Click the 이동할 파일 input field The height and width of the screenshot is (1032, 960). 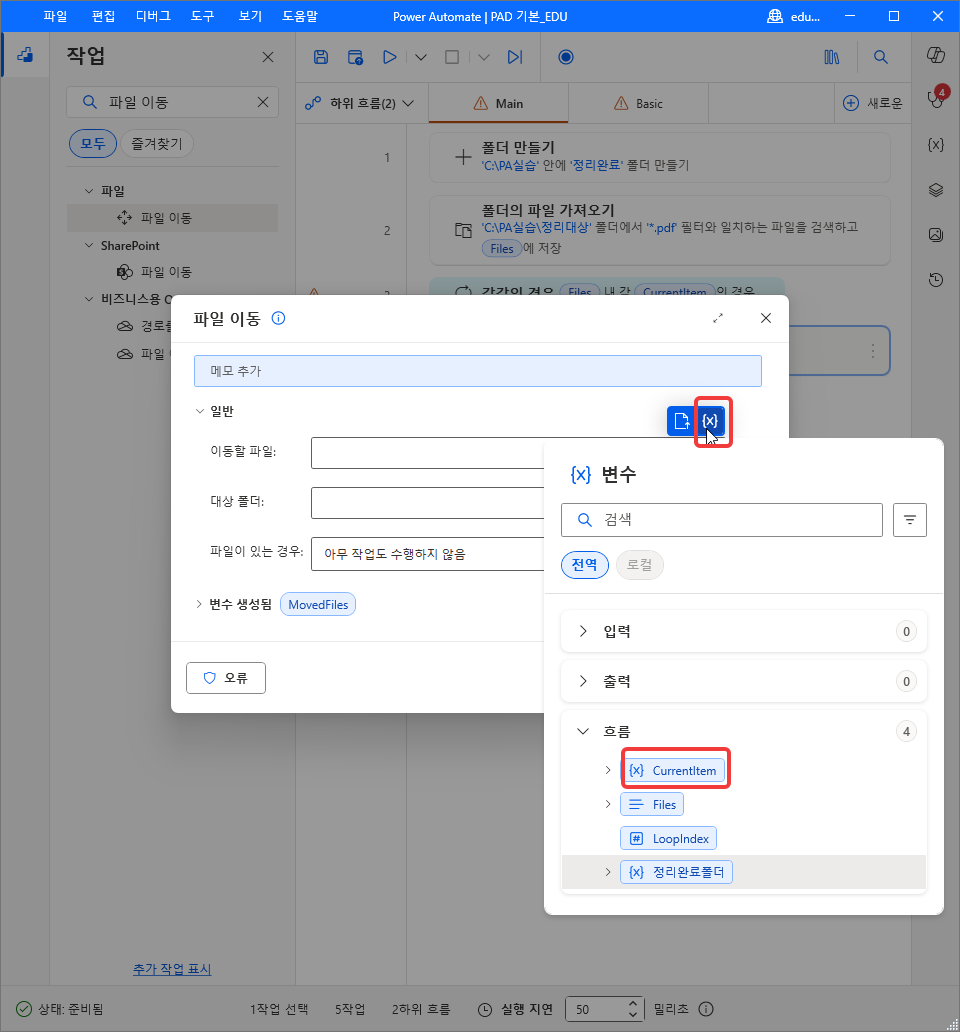428,453
